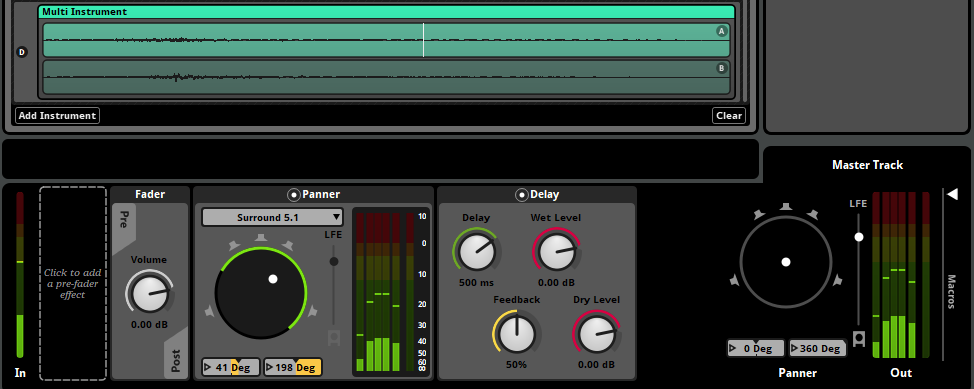Clear the multi instrument playlist
This screenshot has height=389, width=974.
pos(729,116)
